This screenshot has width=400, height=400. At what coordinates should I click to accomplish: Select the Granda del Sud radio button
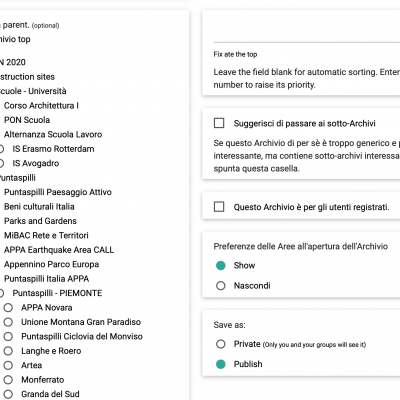(x=8, y=394)
